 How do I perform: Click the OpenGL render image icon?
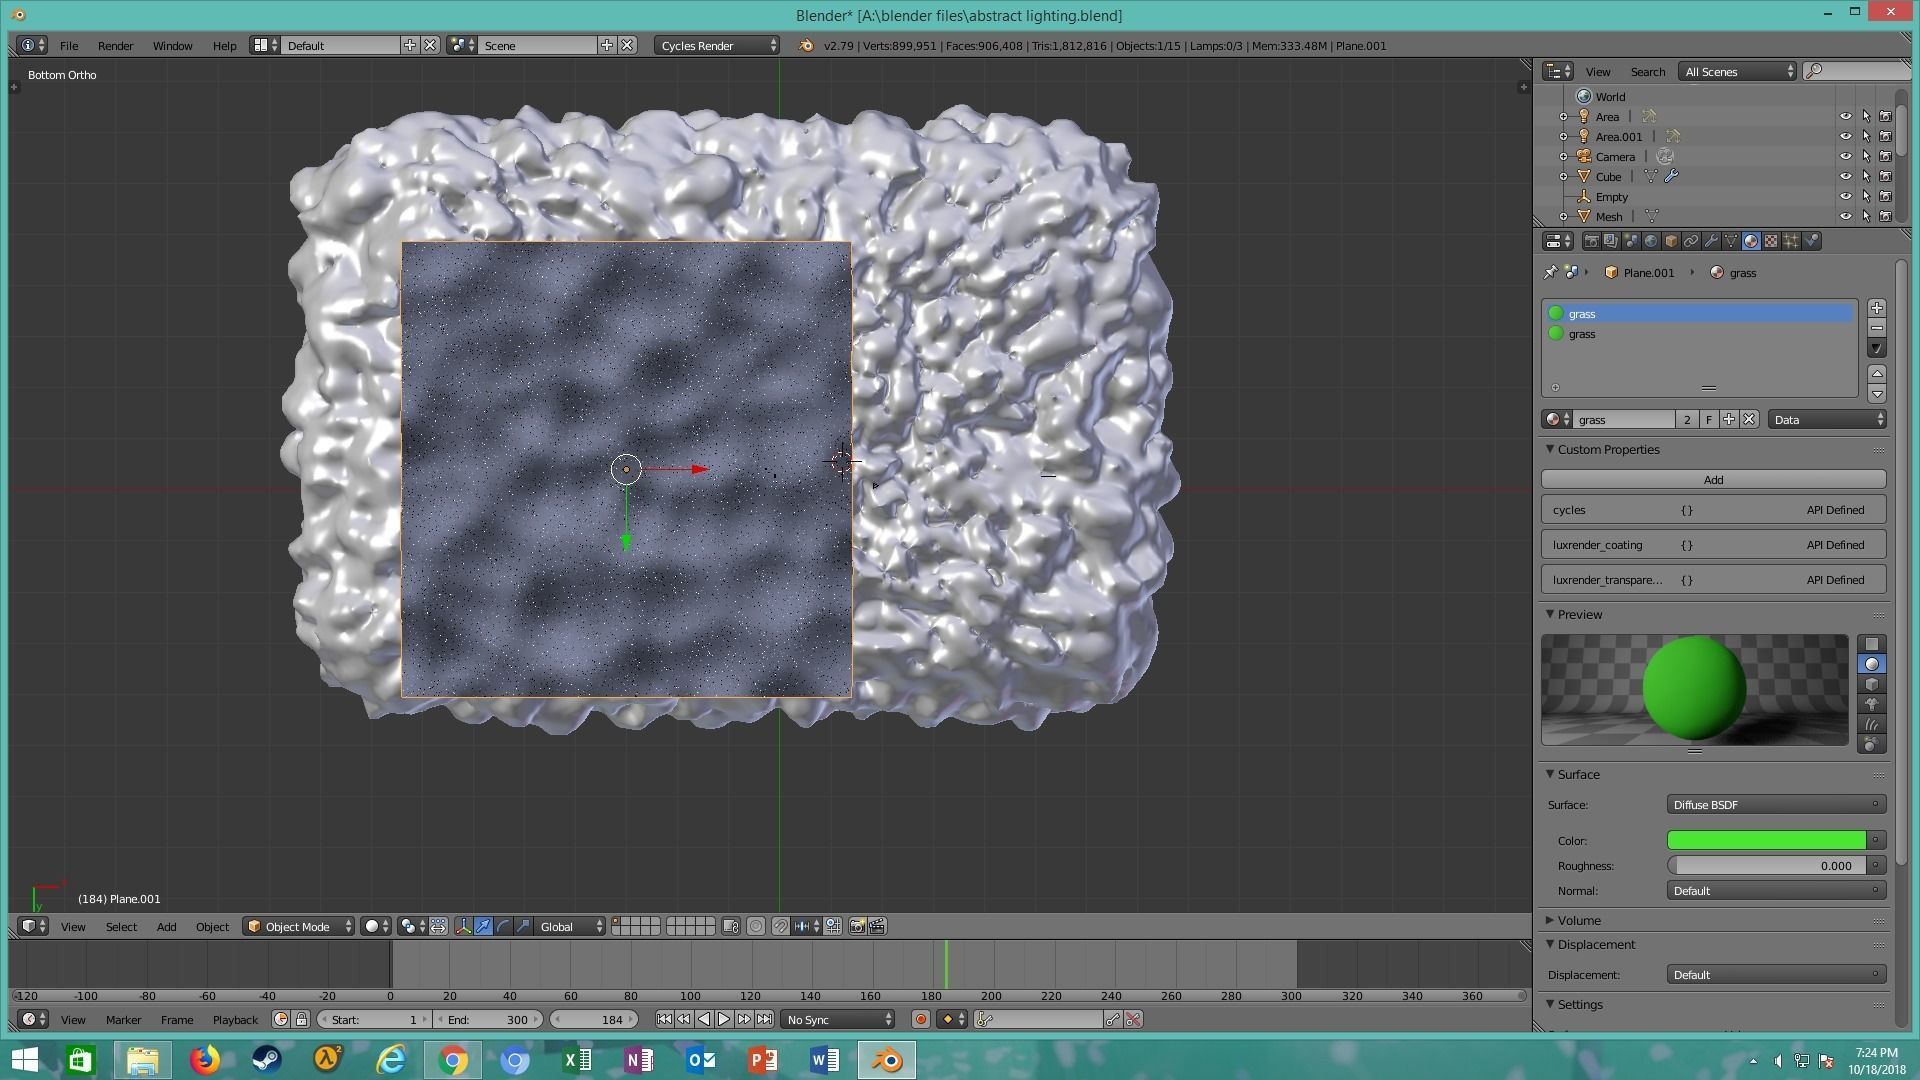pyautogui.click(x=857, y=927)
